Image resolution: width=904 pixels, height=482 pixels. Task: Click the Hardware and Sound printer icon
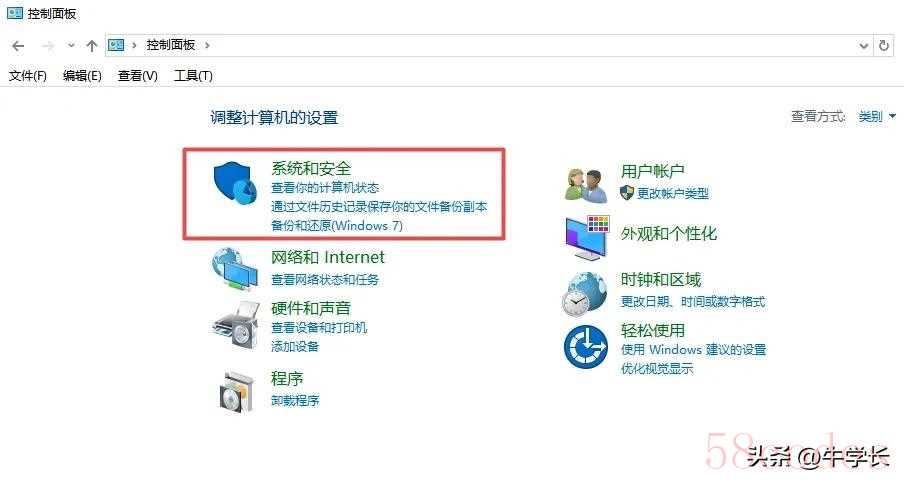pos(235,325)
